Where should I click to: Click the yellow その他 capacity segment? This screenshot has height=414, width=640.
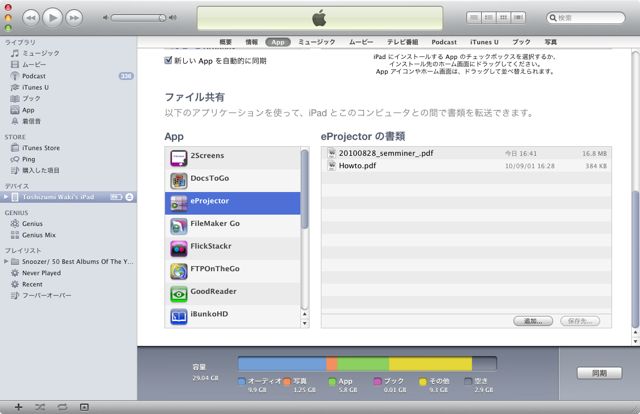(431, 363)
